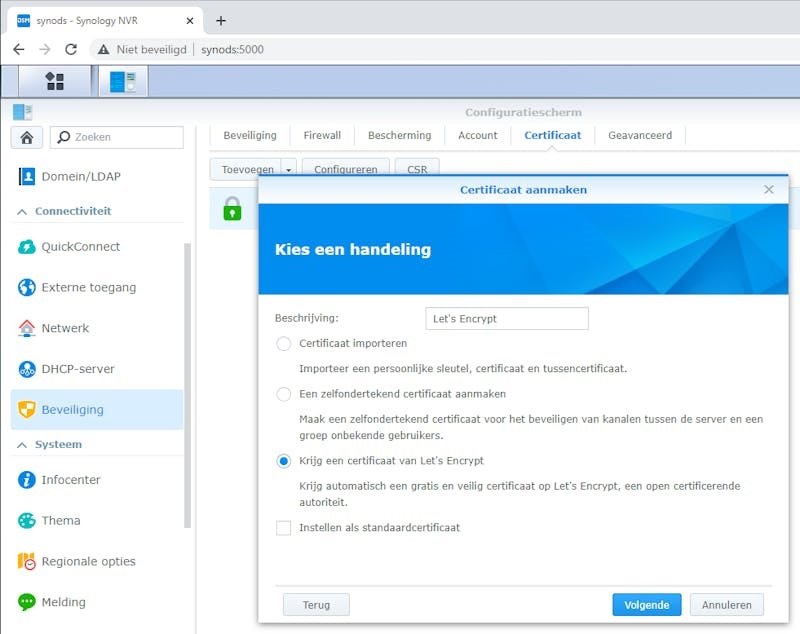800x634 pixels.
Task: Switch to the Firewall tab
Action: 322,135
